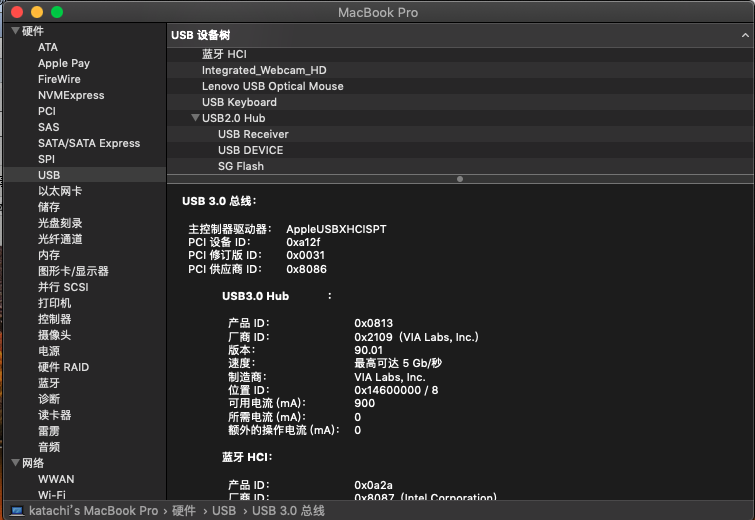This screenshot has width=755, height=520.
Task: Select 储存 storage entry
Action: pyautogui.click(x=49, y=207)
